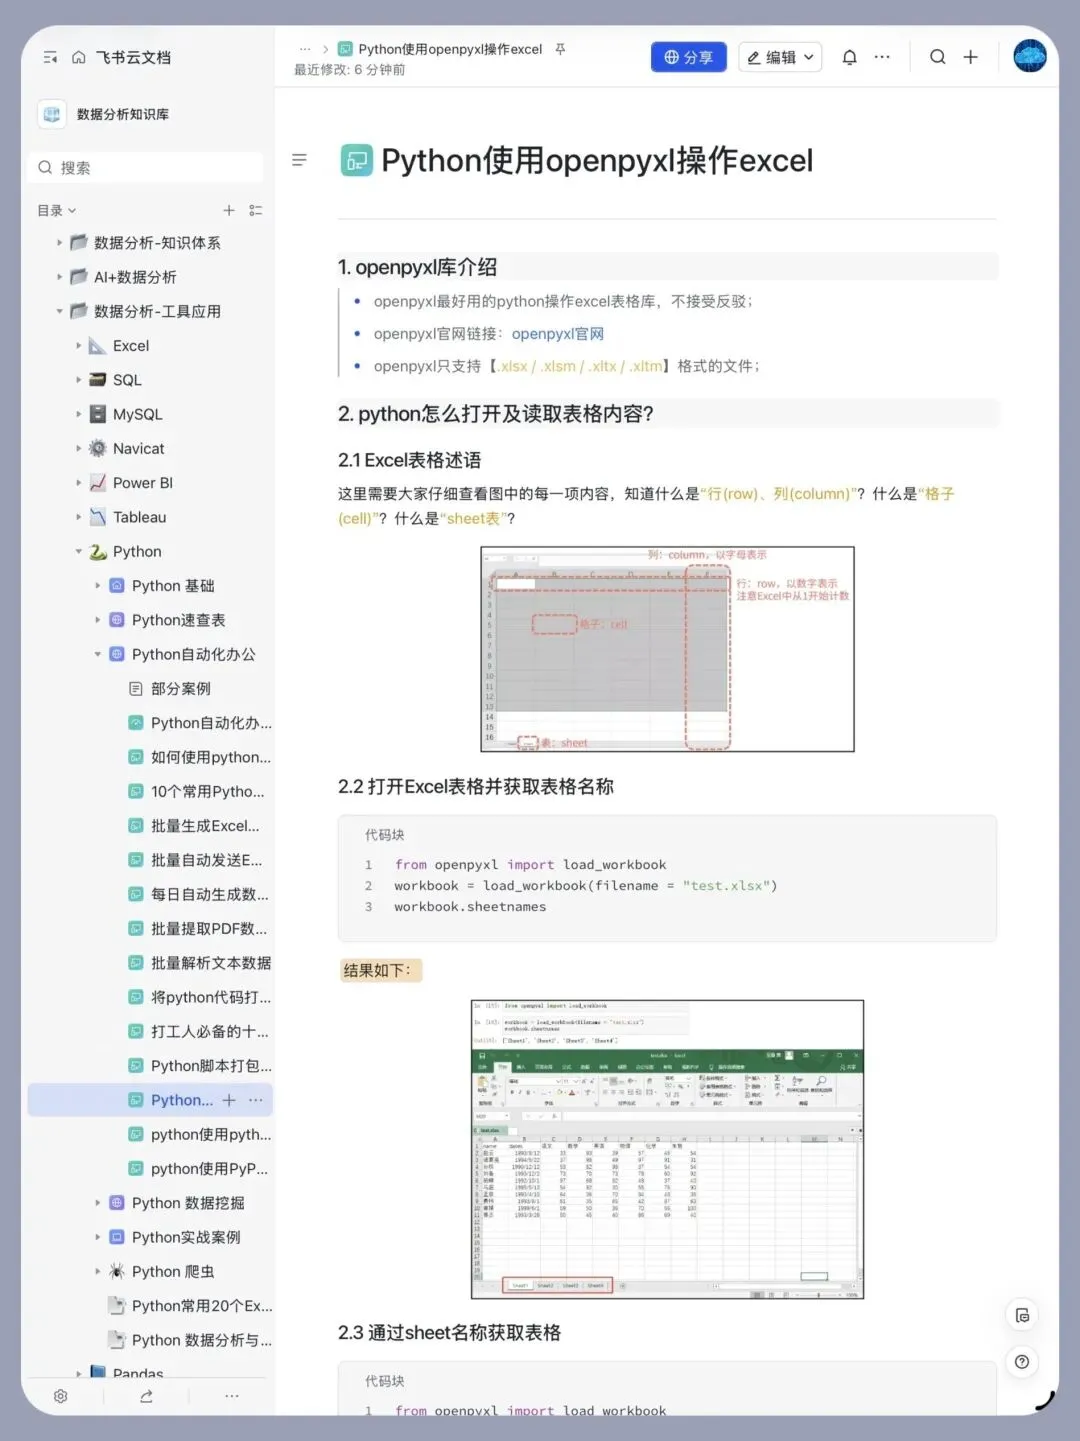This screenshot has width=1080, height=1441.
Task: Open the 批量解析文本数据 document
Action: coord(210,963)
